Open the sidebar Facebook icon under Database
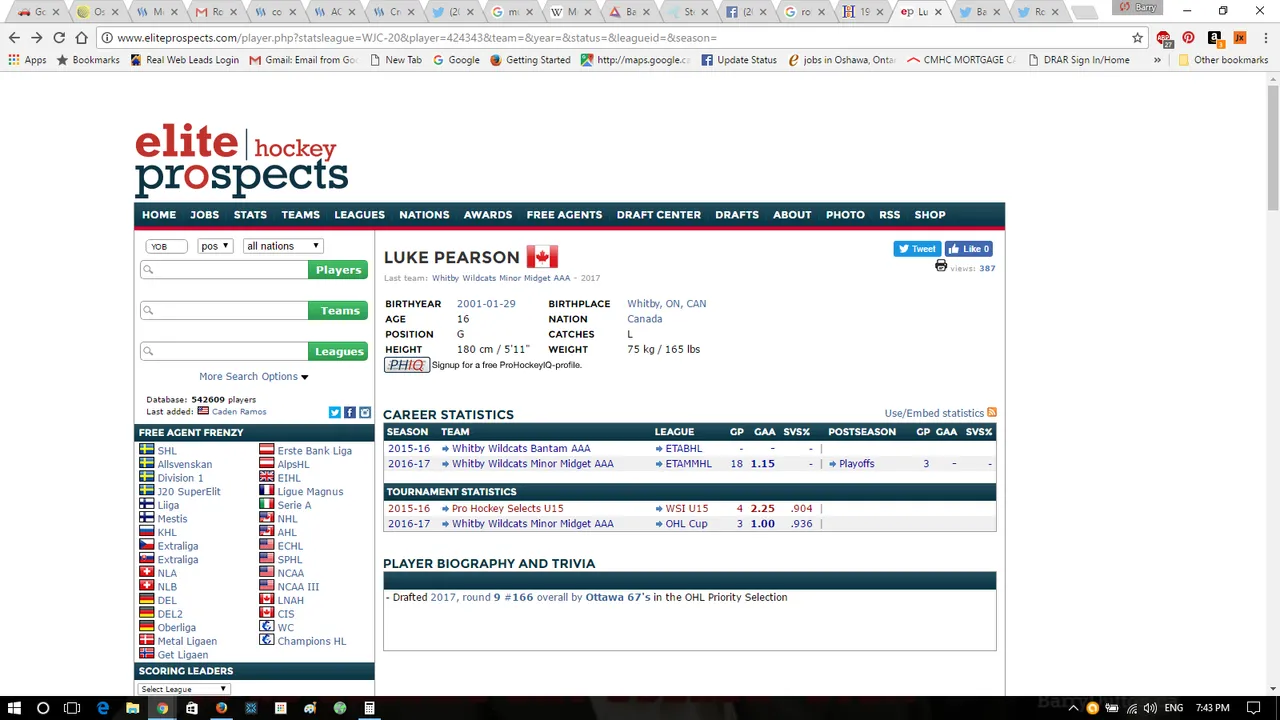 point(350,412)
